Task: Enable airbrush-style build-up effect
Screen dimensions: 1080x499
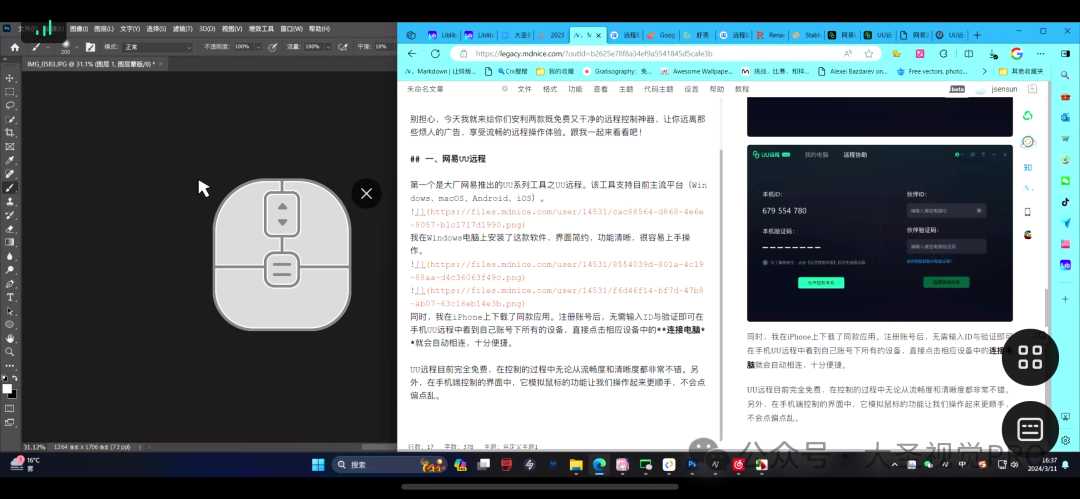Action: tap(343, 47)
